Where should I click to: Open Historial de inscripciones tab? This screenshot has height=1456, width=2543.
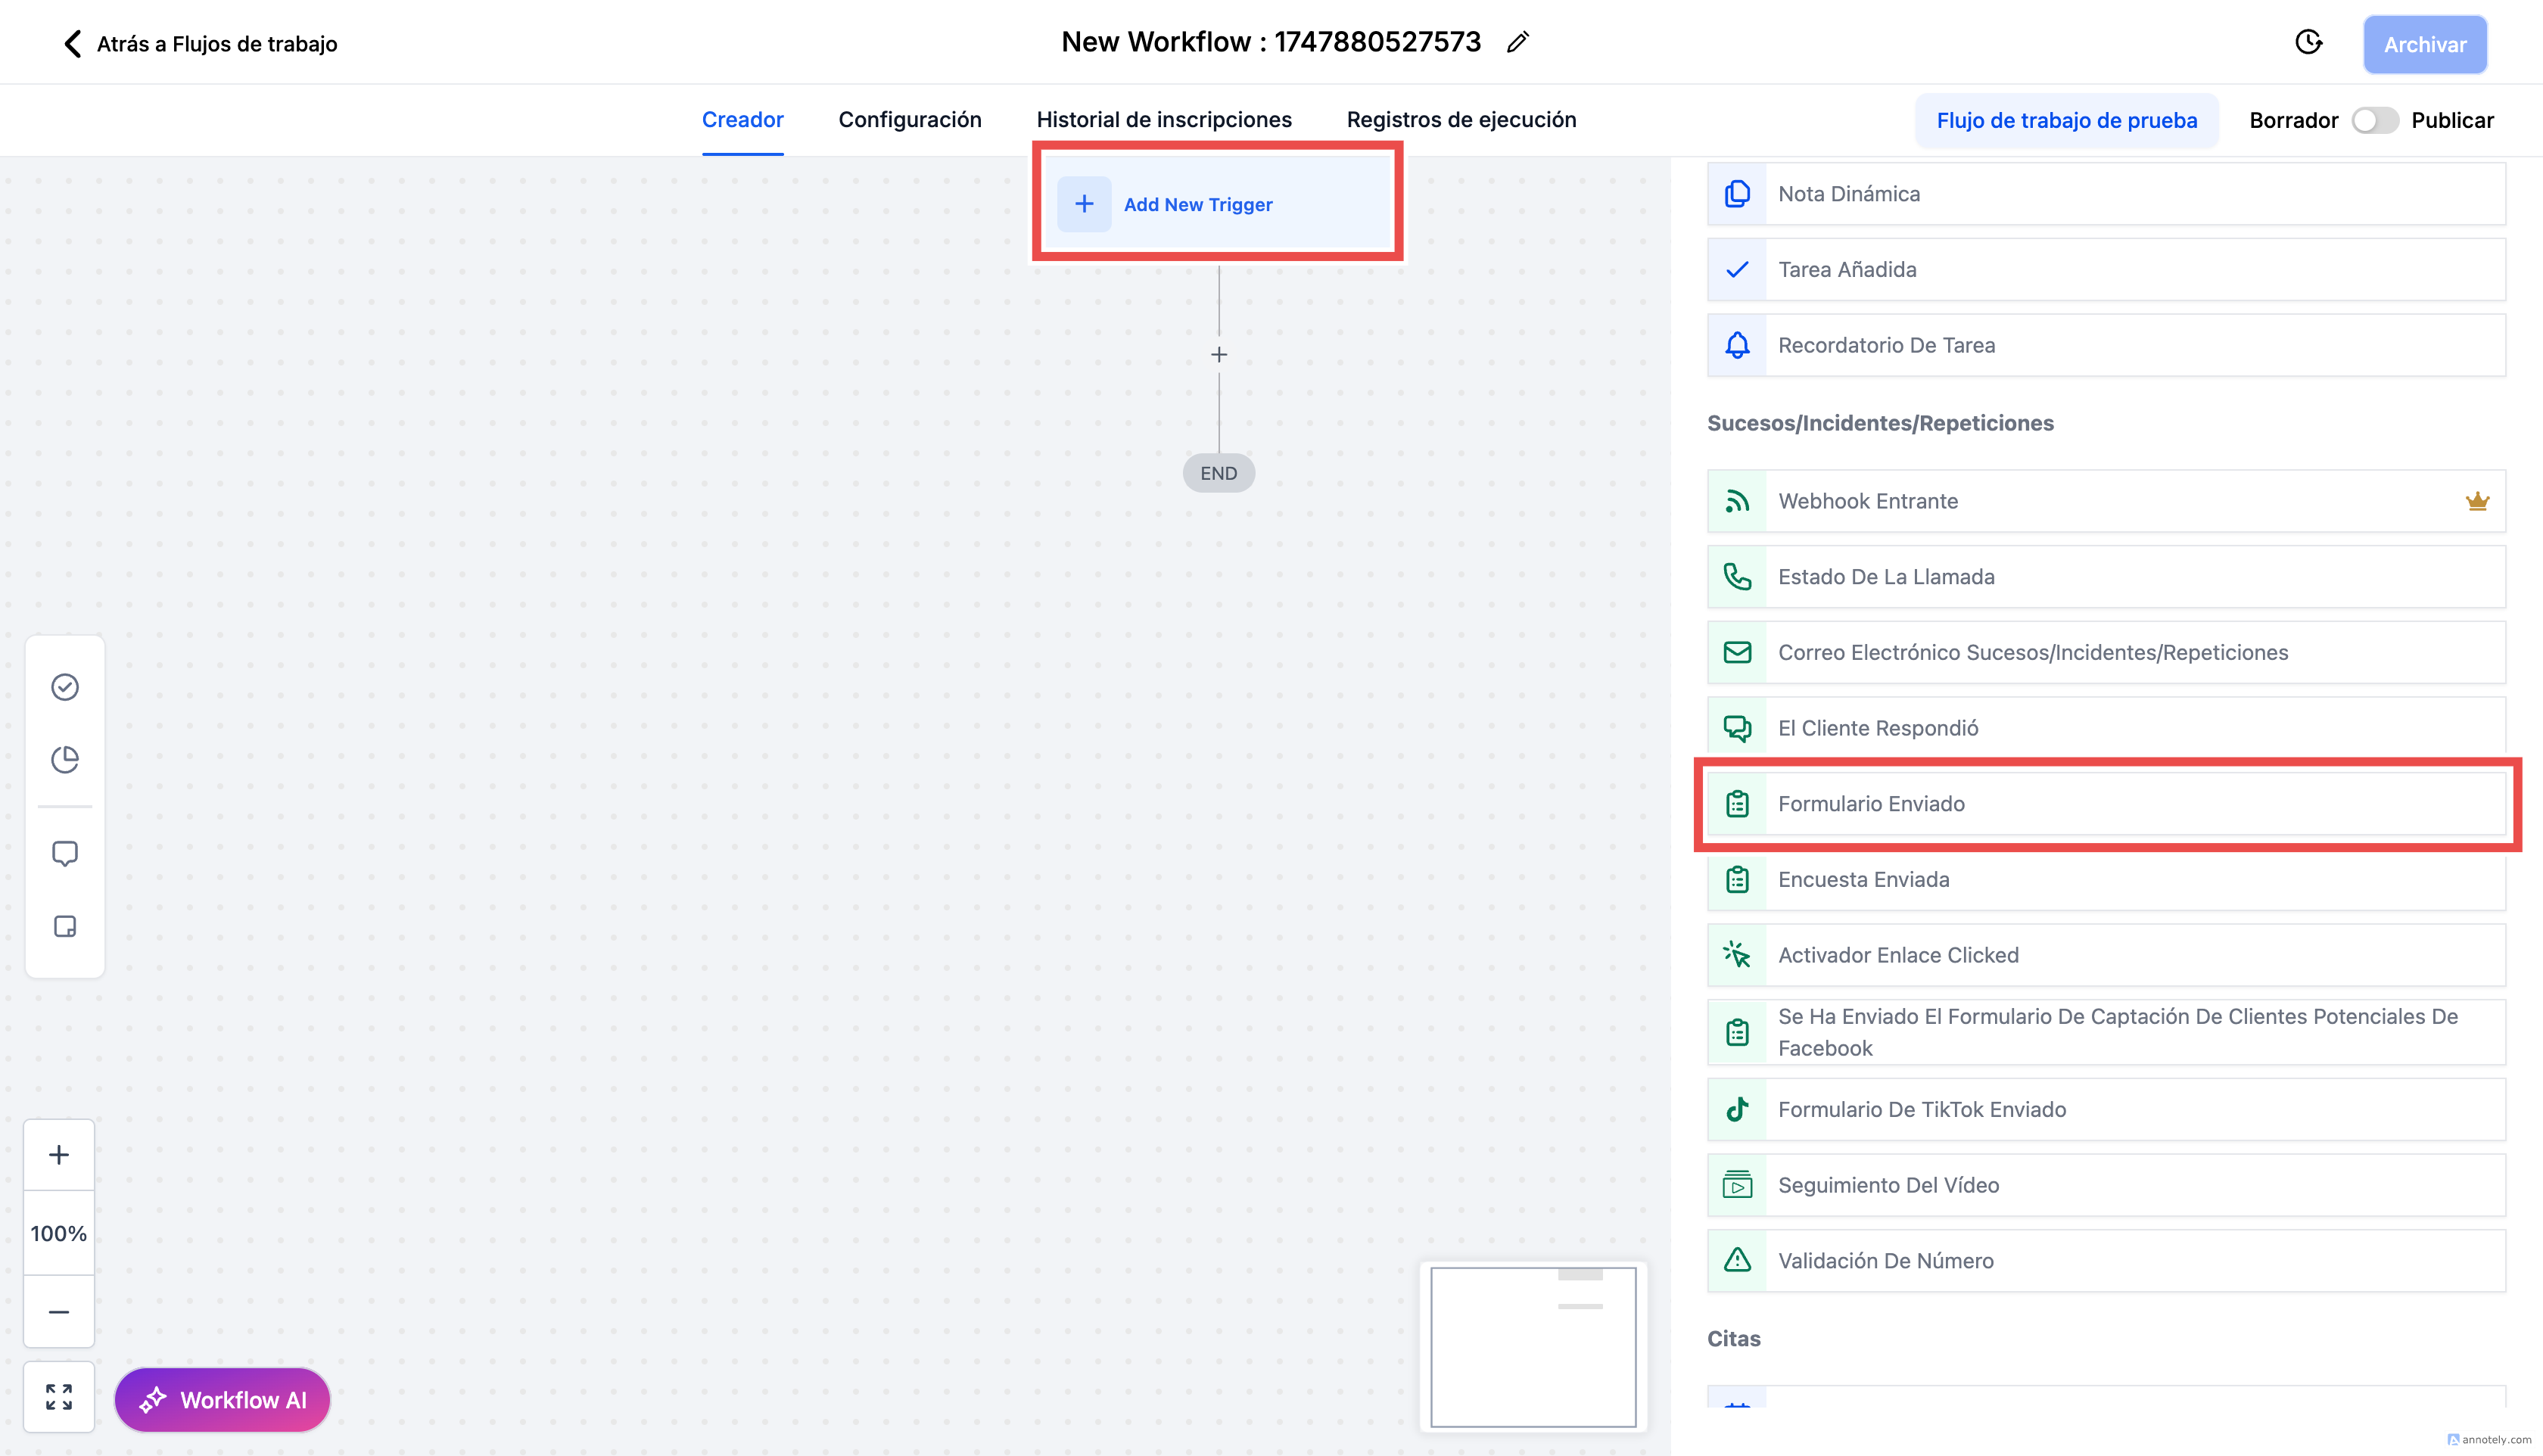tap(1164, 120)
